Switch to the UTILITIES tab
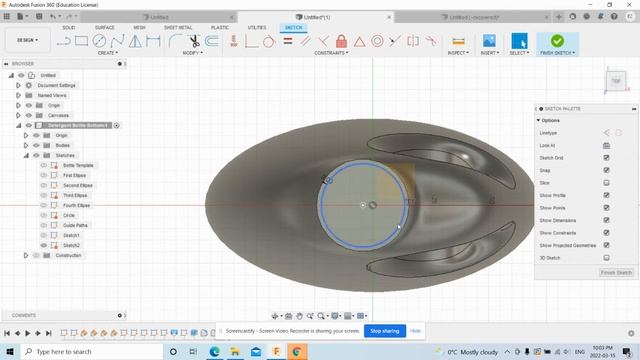 257,27
